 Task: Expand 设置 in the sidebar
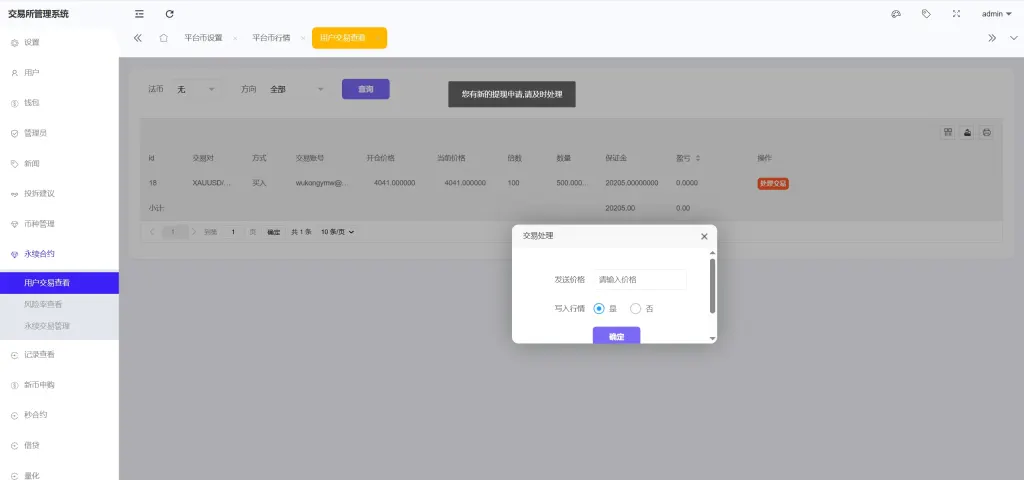point(59,42)
